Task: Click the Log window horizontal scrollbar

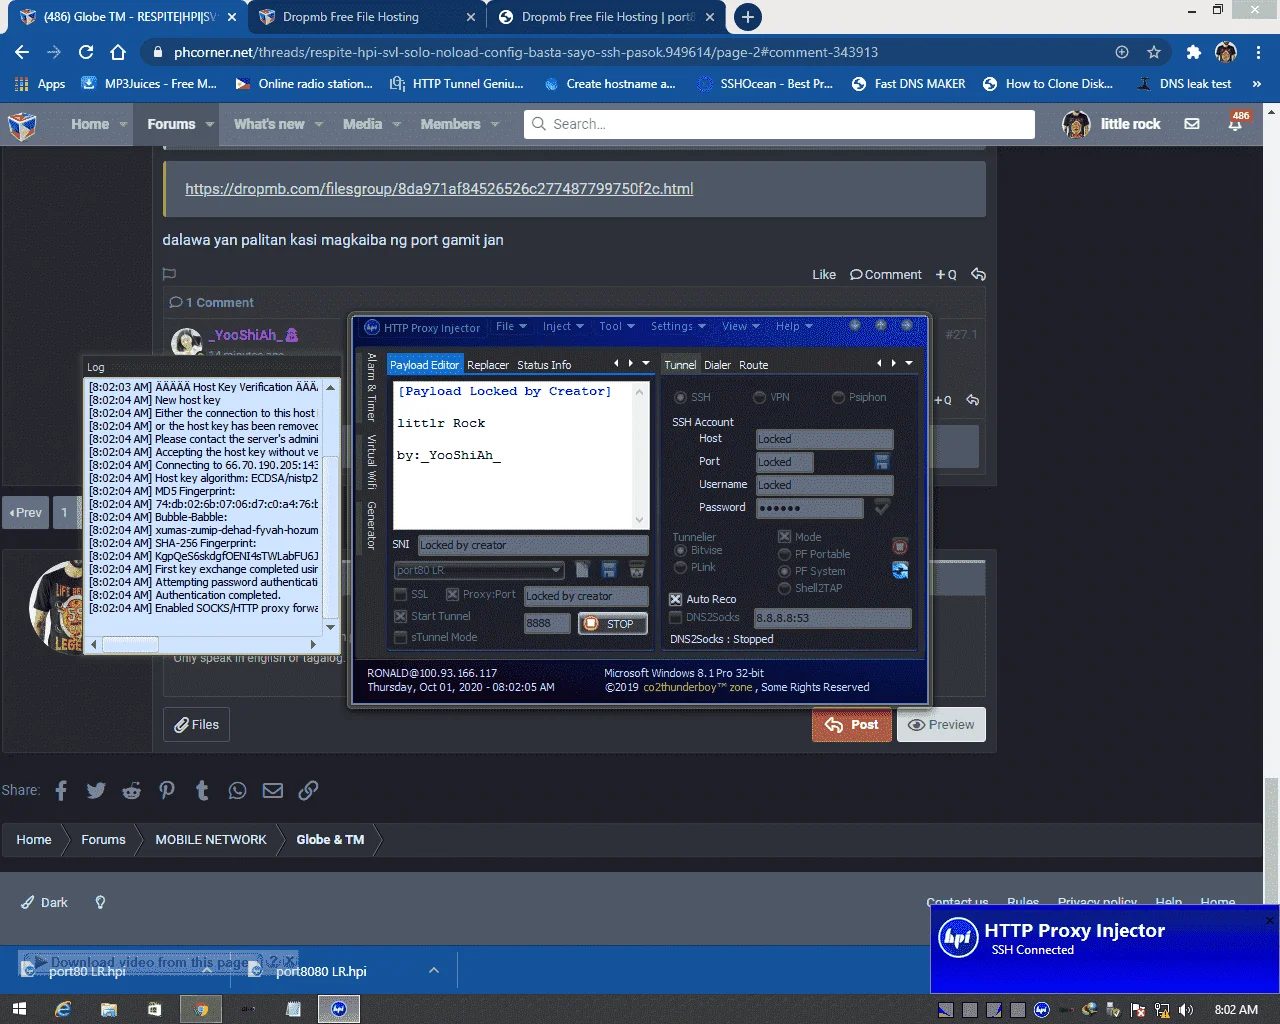Action: point(203,645)
